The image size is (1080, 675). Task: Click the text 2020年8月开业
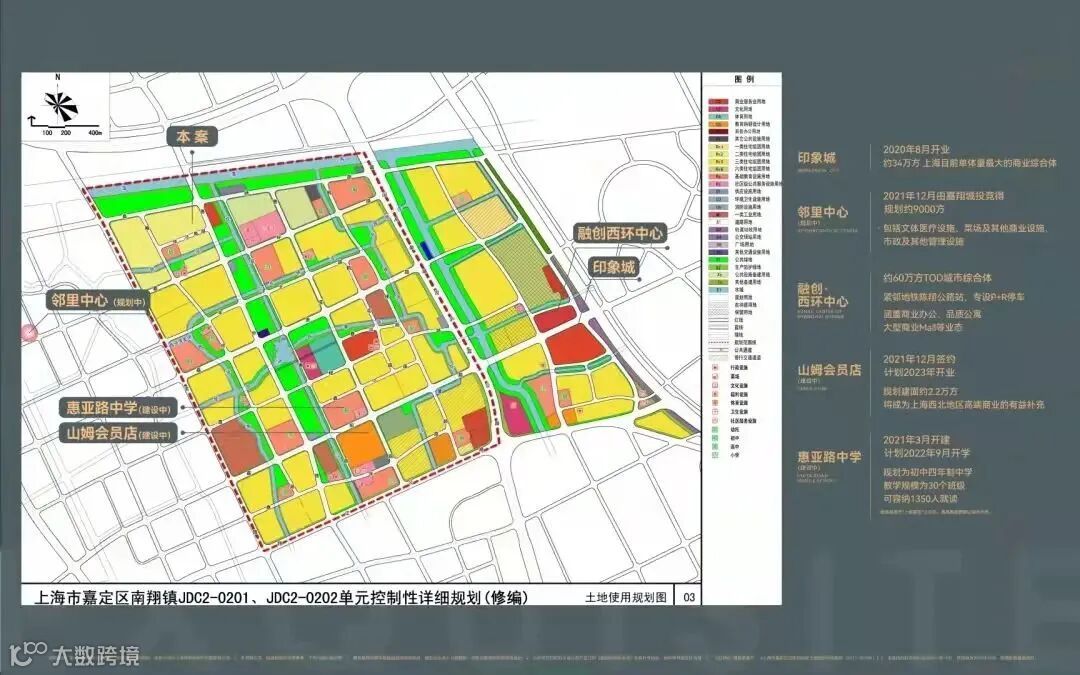point(916,149)
